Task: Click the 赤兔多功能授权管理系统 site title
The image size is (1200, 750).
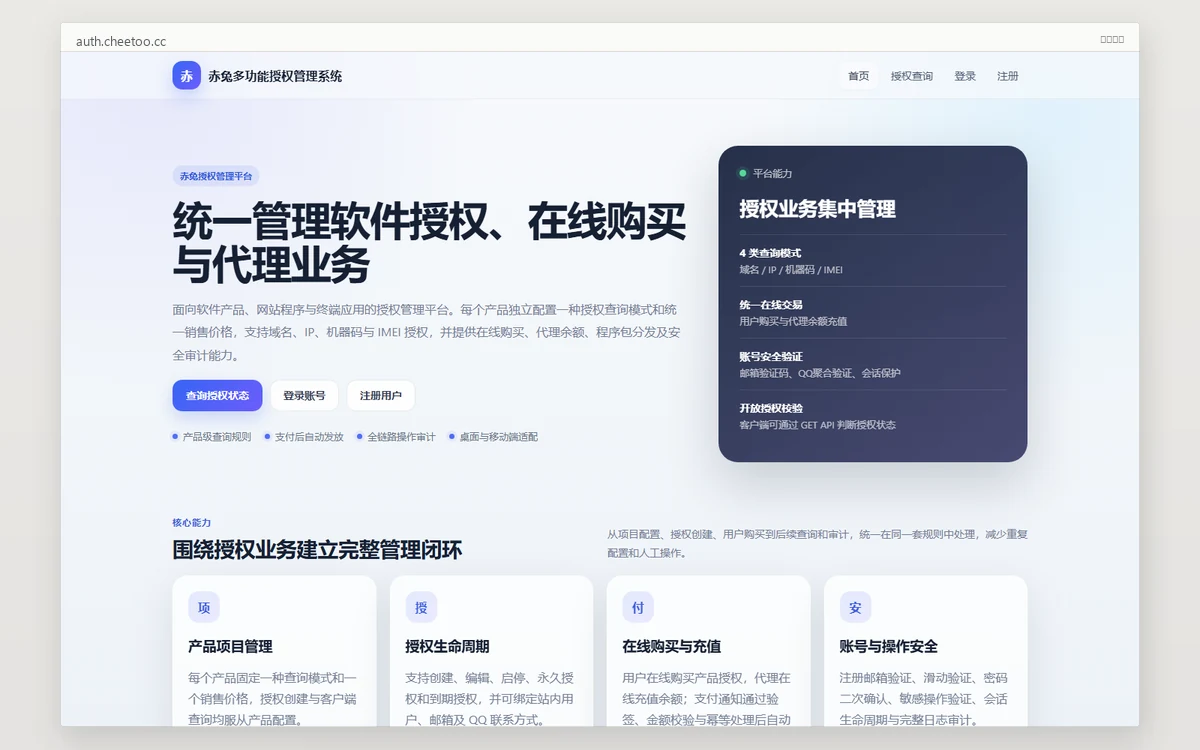Action: pos(275,76)
